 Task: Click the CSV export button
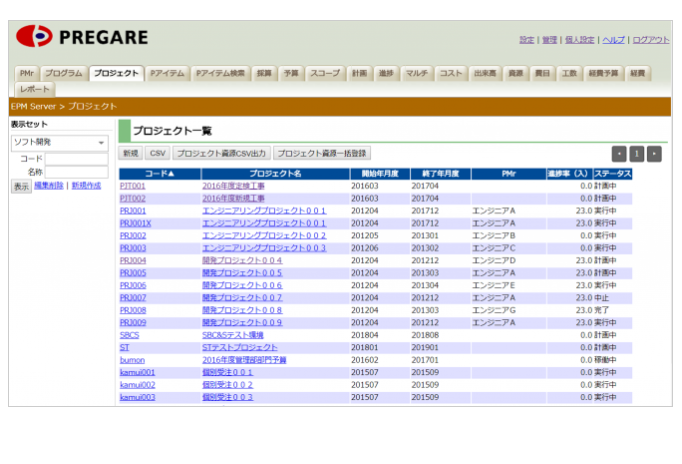coord(158,154)
